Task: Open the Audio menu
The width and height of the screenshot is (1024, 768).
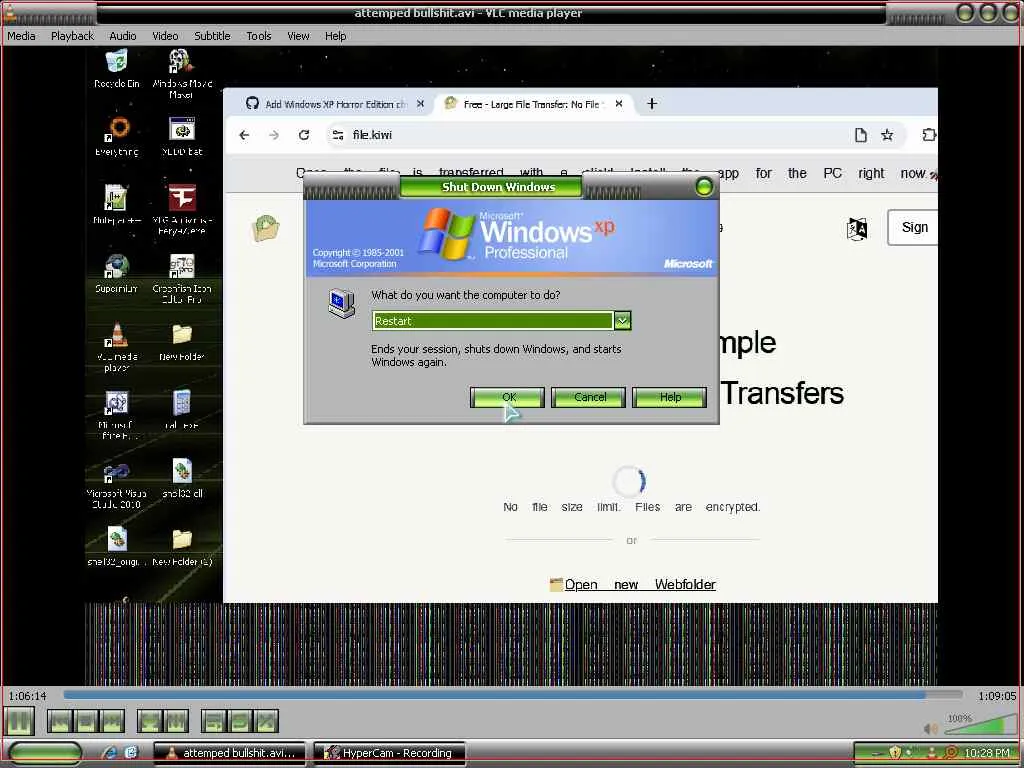Action: pos(123,36)
